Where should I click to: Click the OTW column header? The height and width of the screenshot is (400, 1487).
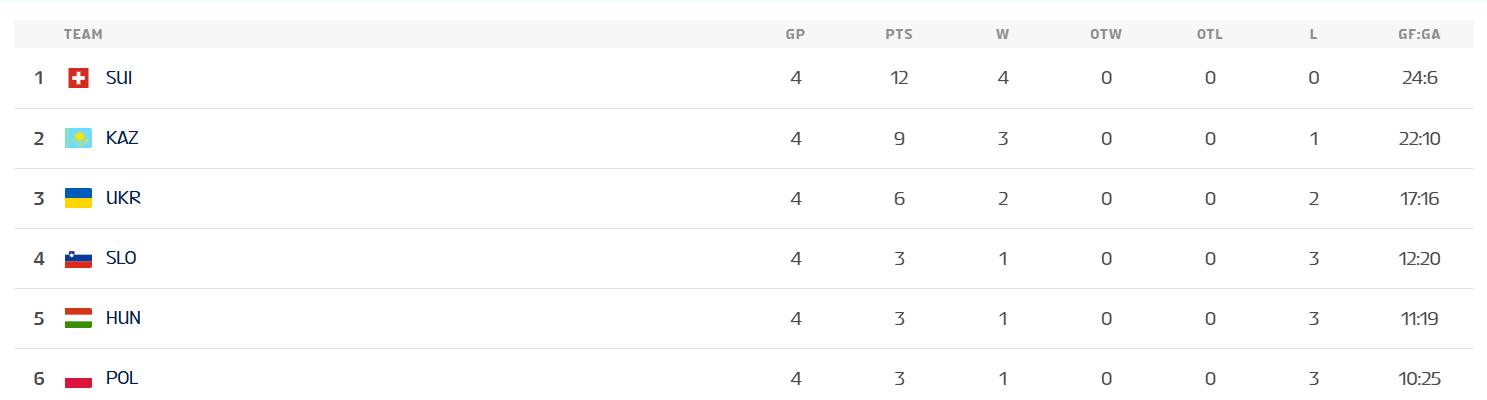click(x=1106, y=34)
